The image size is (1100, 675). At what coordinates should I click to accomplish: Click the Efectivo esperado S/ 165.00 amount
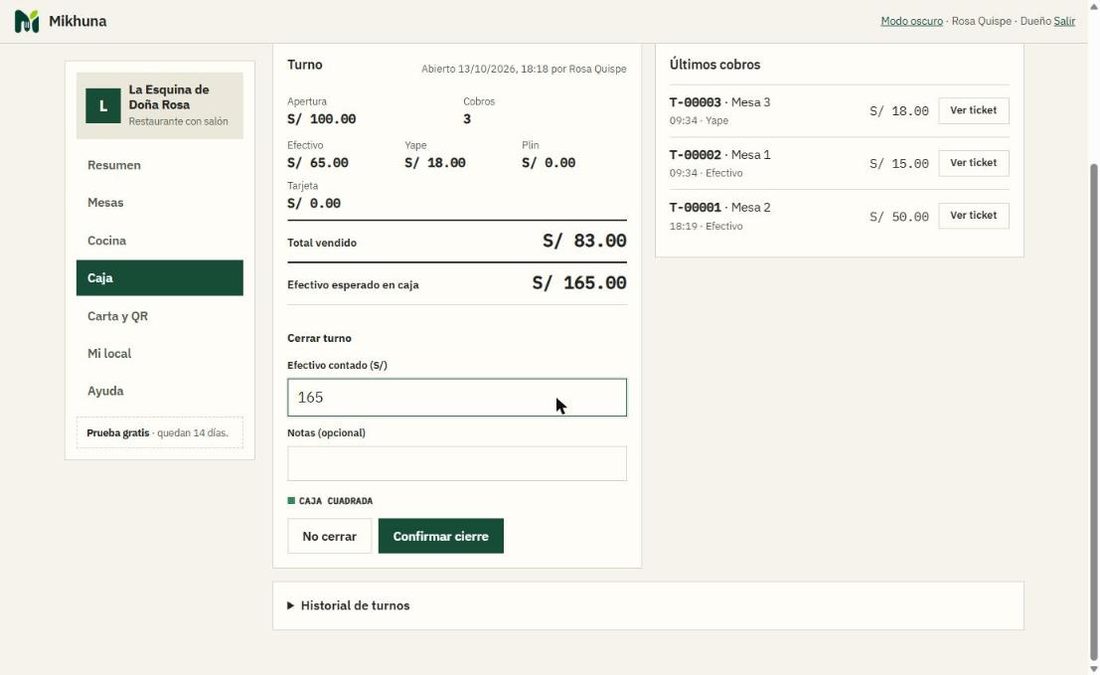click(x=579, y=283)
